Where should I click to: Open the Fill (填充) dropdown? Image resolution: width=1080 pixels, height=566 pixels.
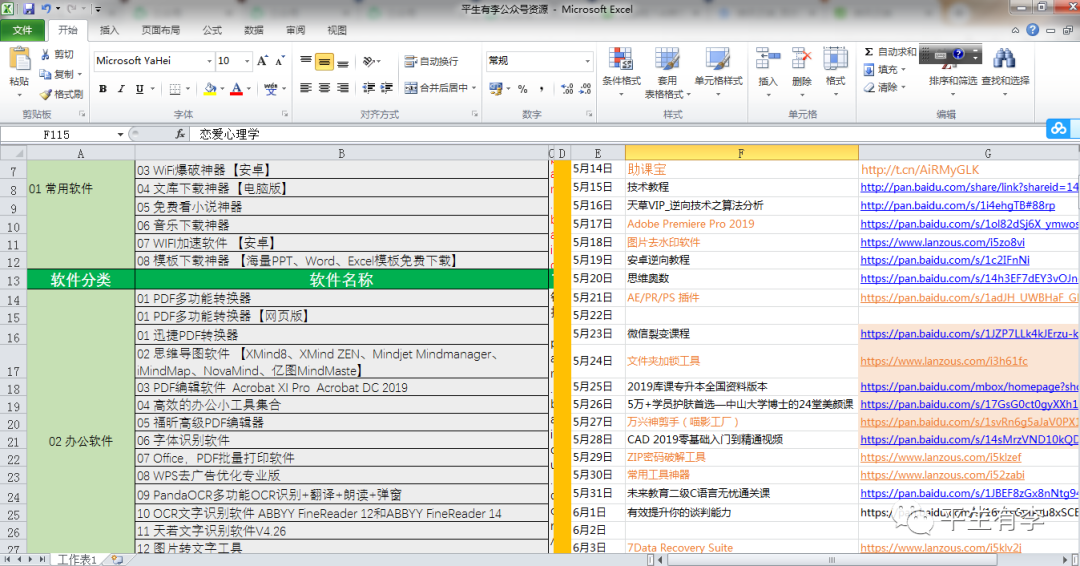click(x=884, y=70)
